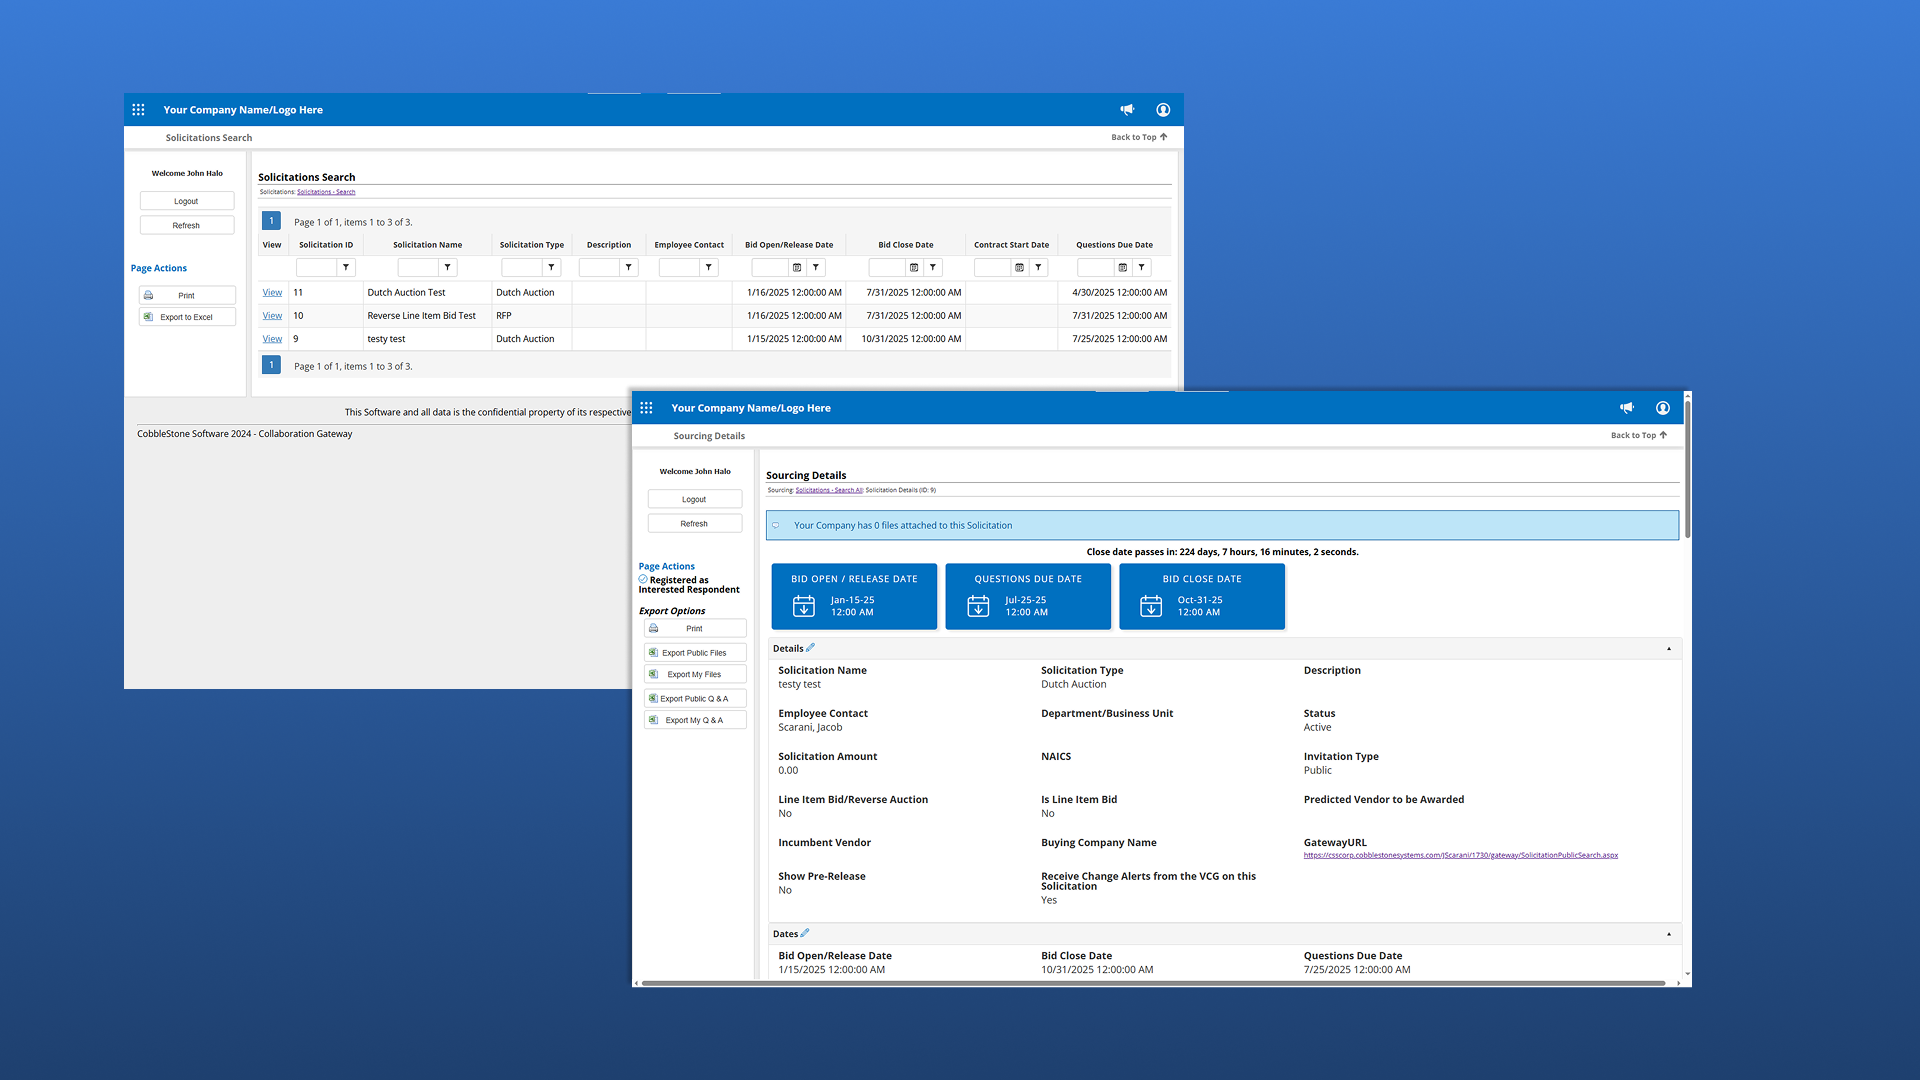Click Bid Open/Release Date filter funnel icon
This screenshot has height=1080, width=1920.
pyautogui.click(x=816, y=268)
